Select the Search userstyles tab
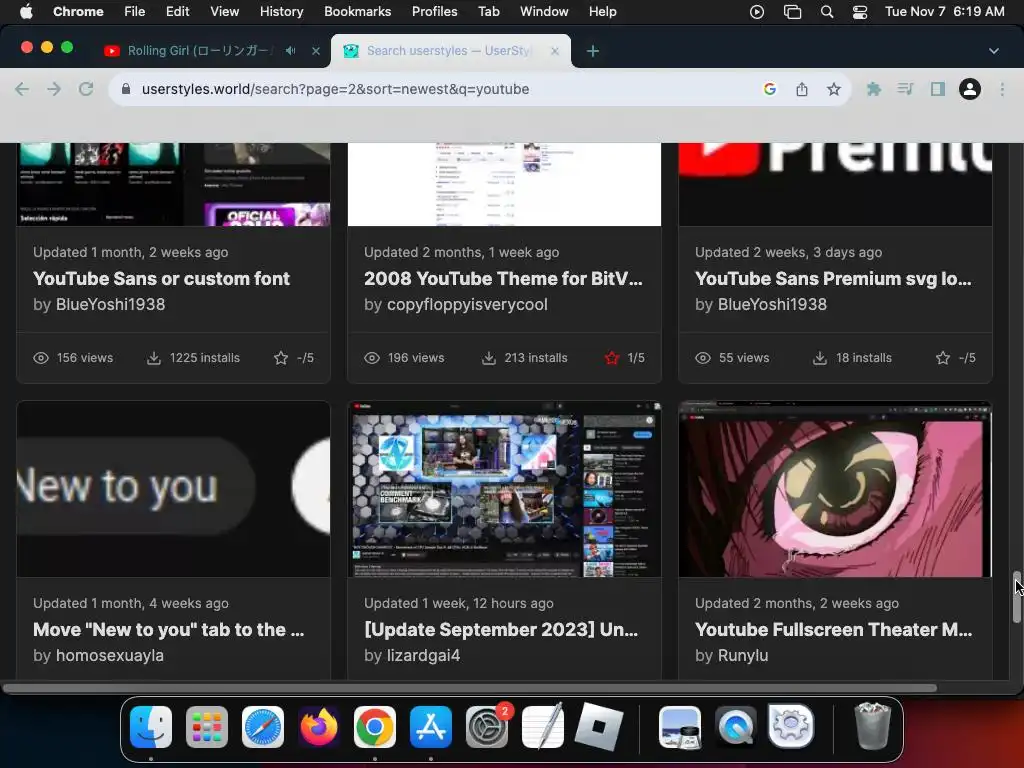The image size is (1024, 768). click(x=451, y=50)
